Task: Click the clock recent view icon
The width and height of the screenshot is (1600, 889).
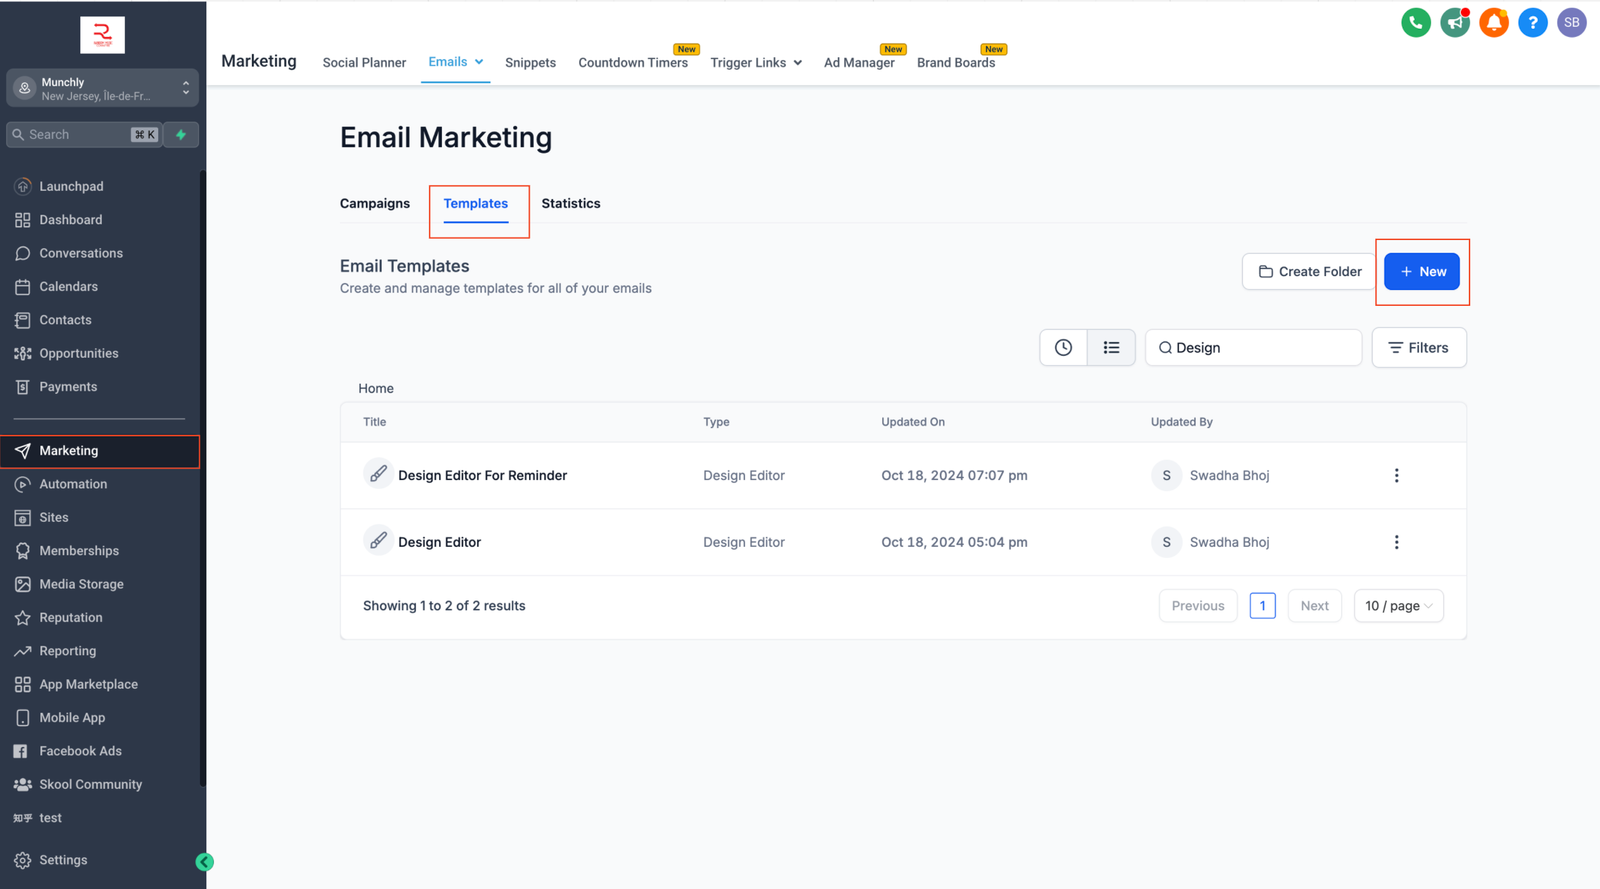Action: tap(1063, 348)
